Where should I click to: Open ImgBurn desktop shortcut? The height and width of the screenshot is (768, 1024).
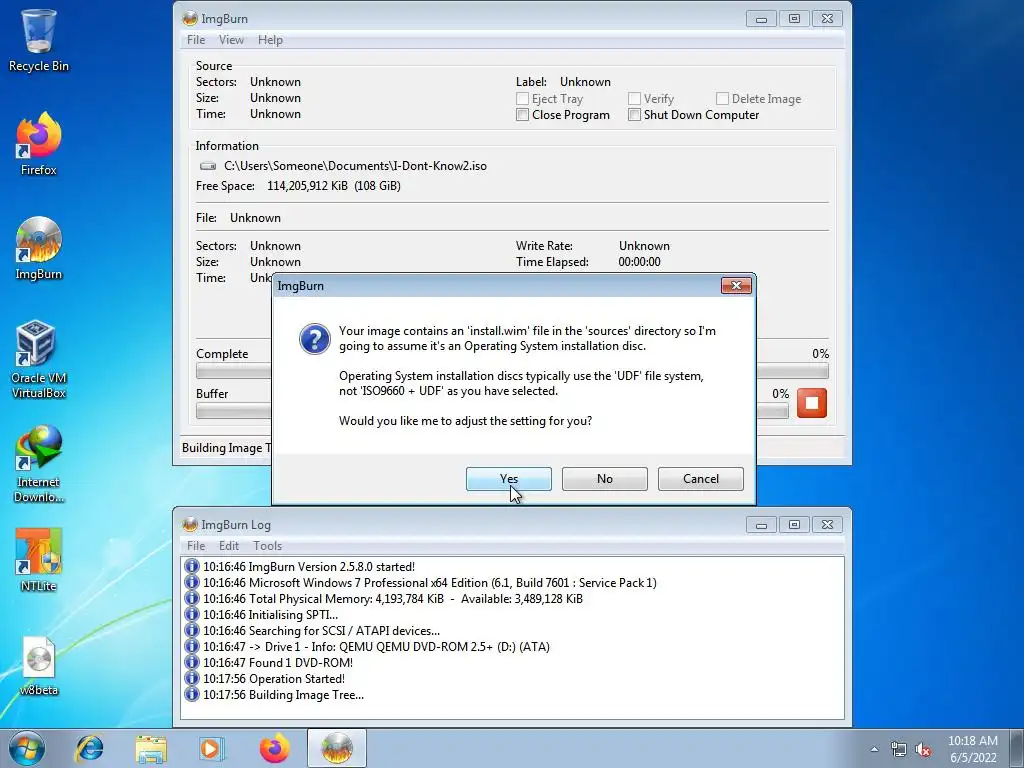tap(39, 248)
